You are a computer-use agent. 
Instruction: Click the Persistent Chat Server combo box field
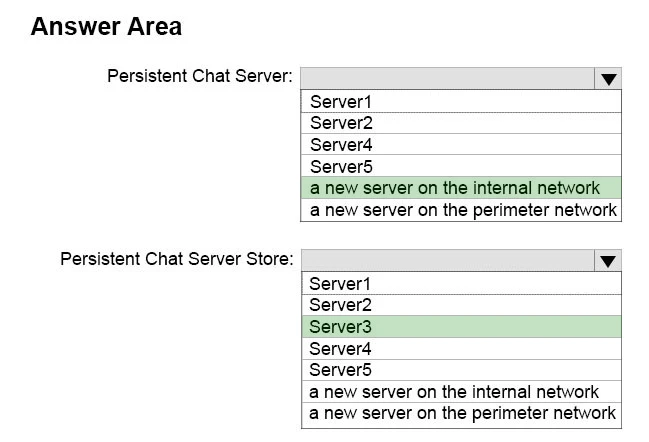pyautogui.click(x=446, y=79)
